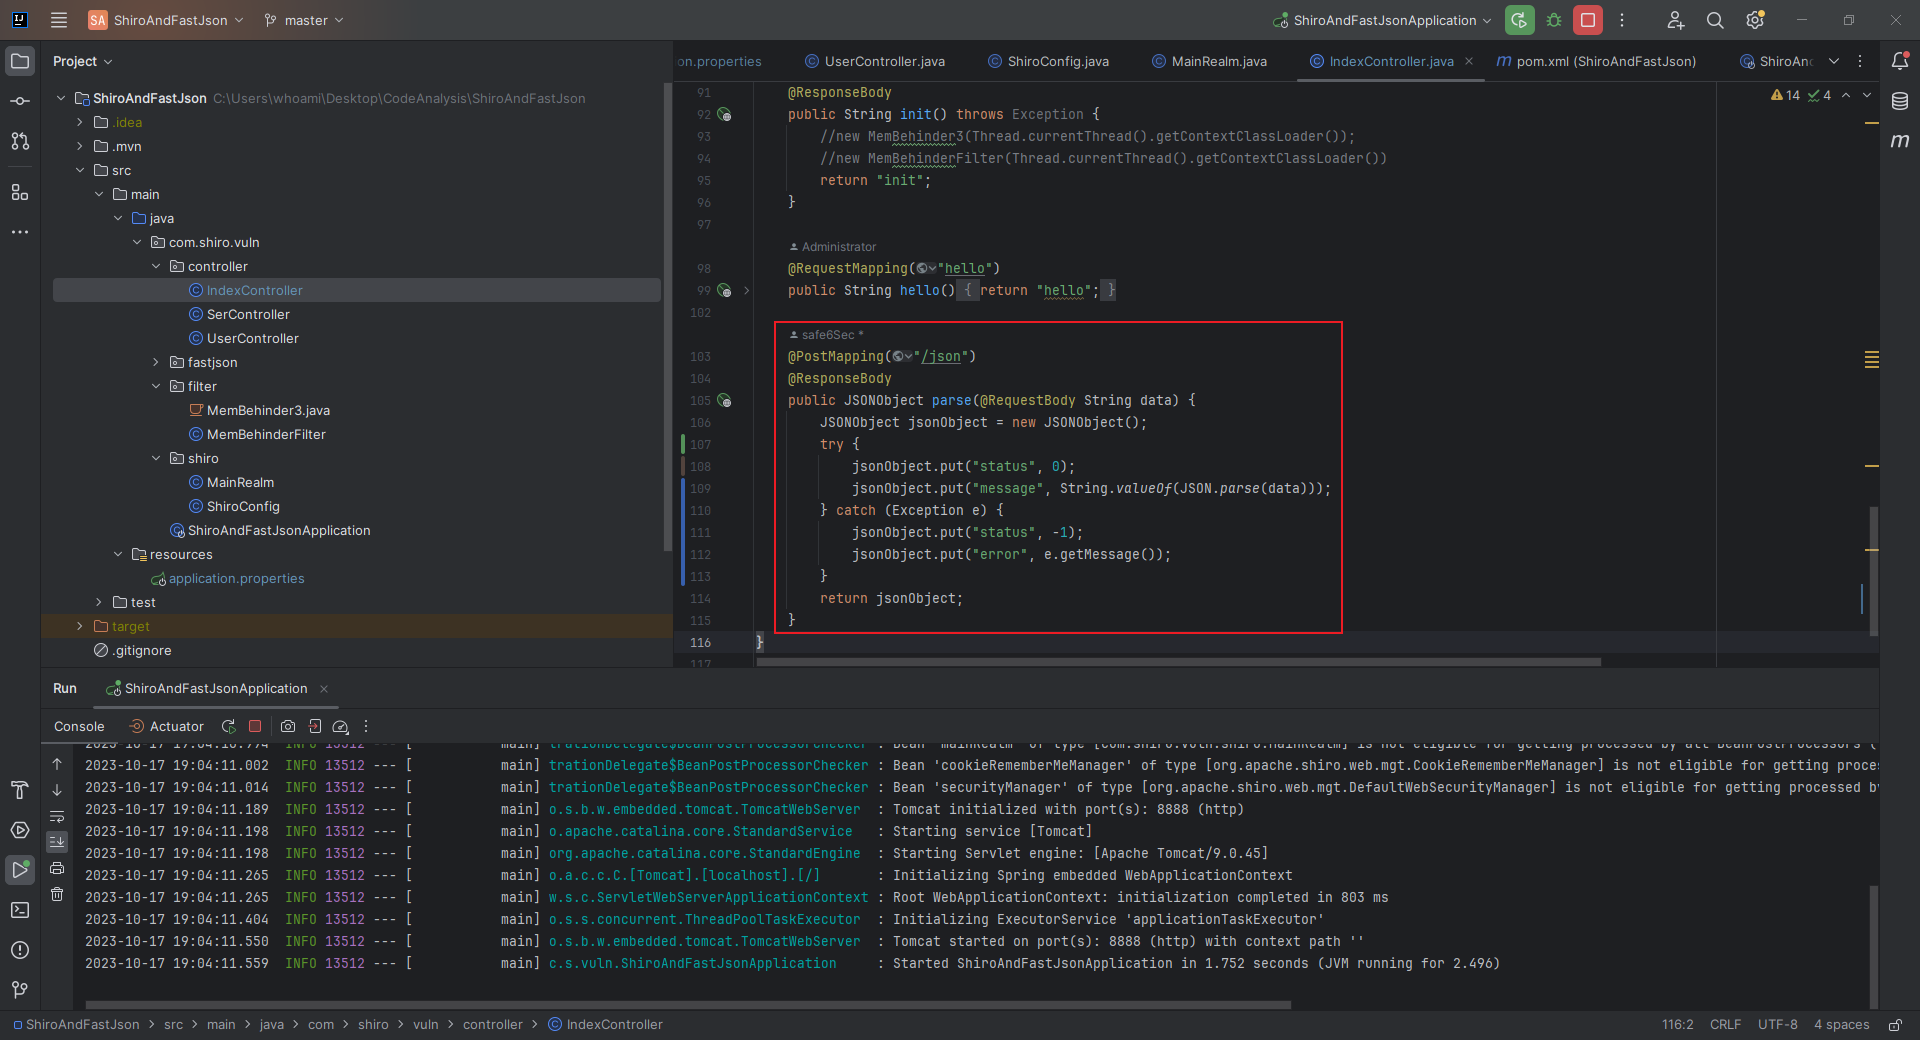Open the Git tool window
This screenshot has height=1040, width=1920.
point(20,990)
